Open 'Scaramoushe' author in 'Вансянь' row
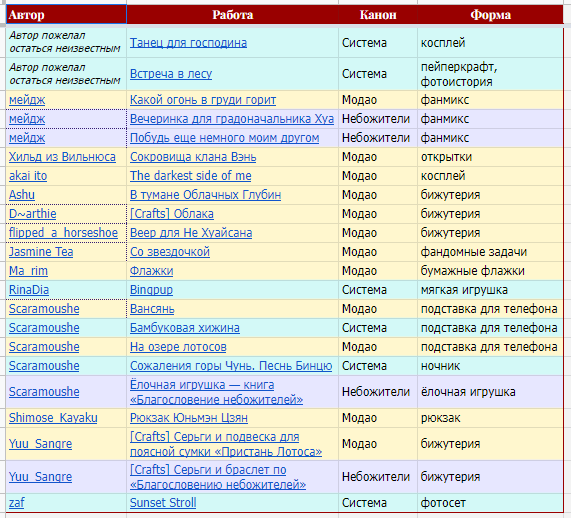Viewport: 571px width, 518px height. pyautogui.click(x=44, y=309)
